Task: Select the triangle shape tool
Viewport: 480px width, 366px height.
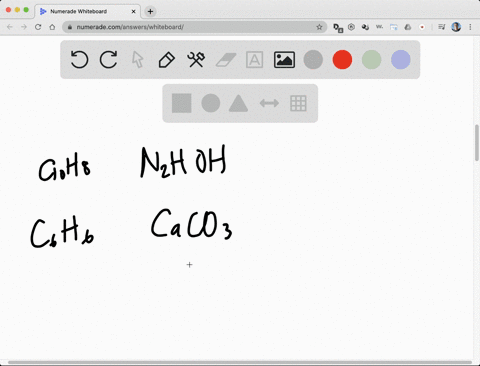Action: [x=238, y=103]
